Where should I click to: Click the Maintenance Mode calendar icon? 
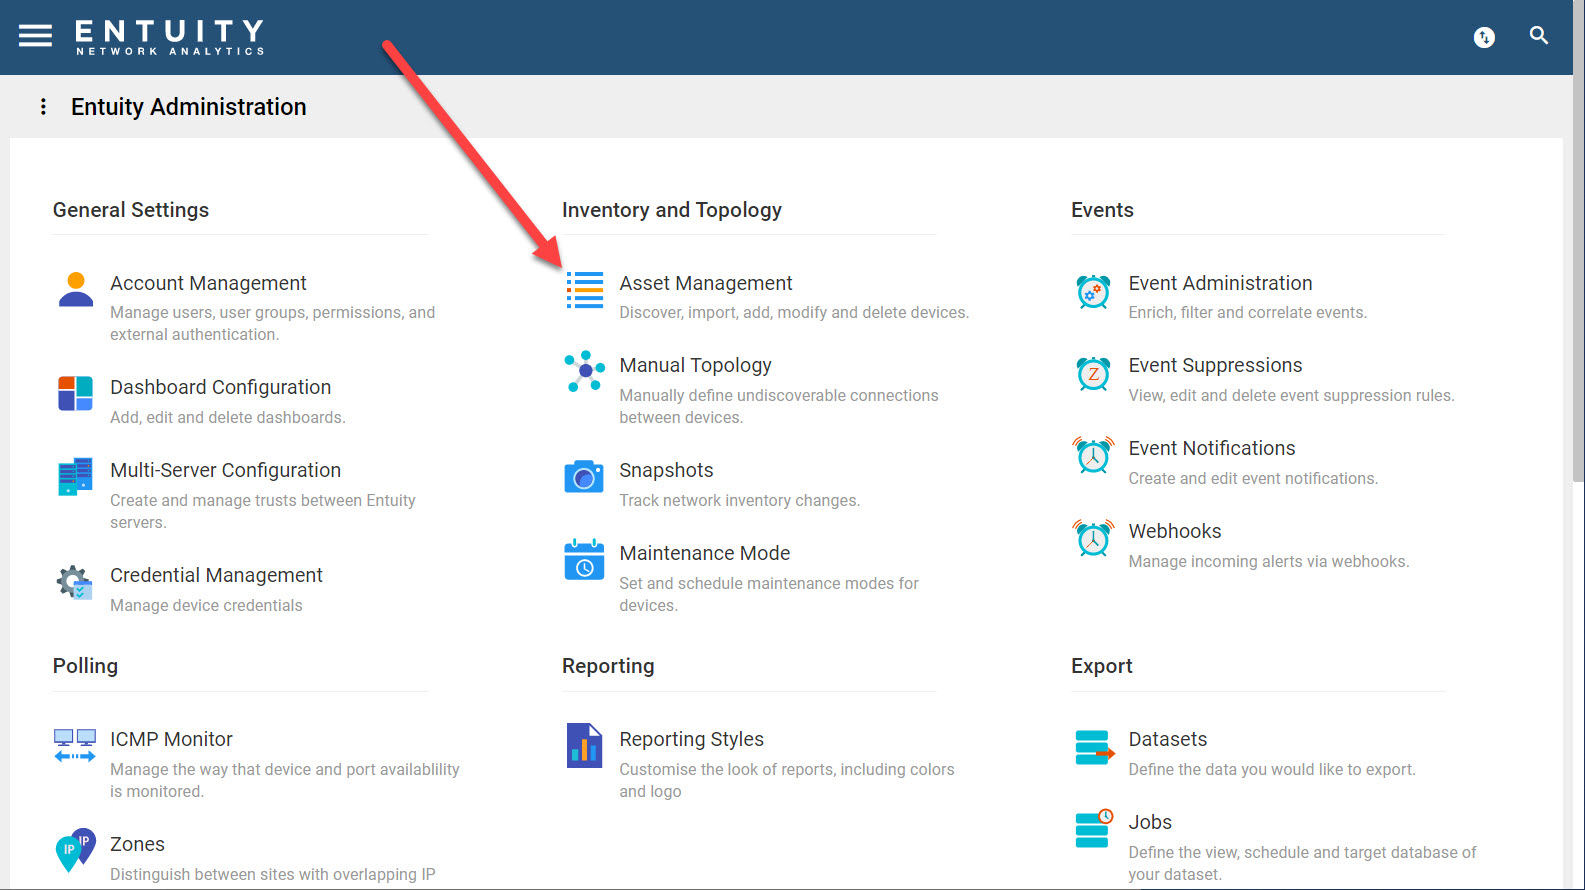(x=584, y=560)
